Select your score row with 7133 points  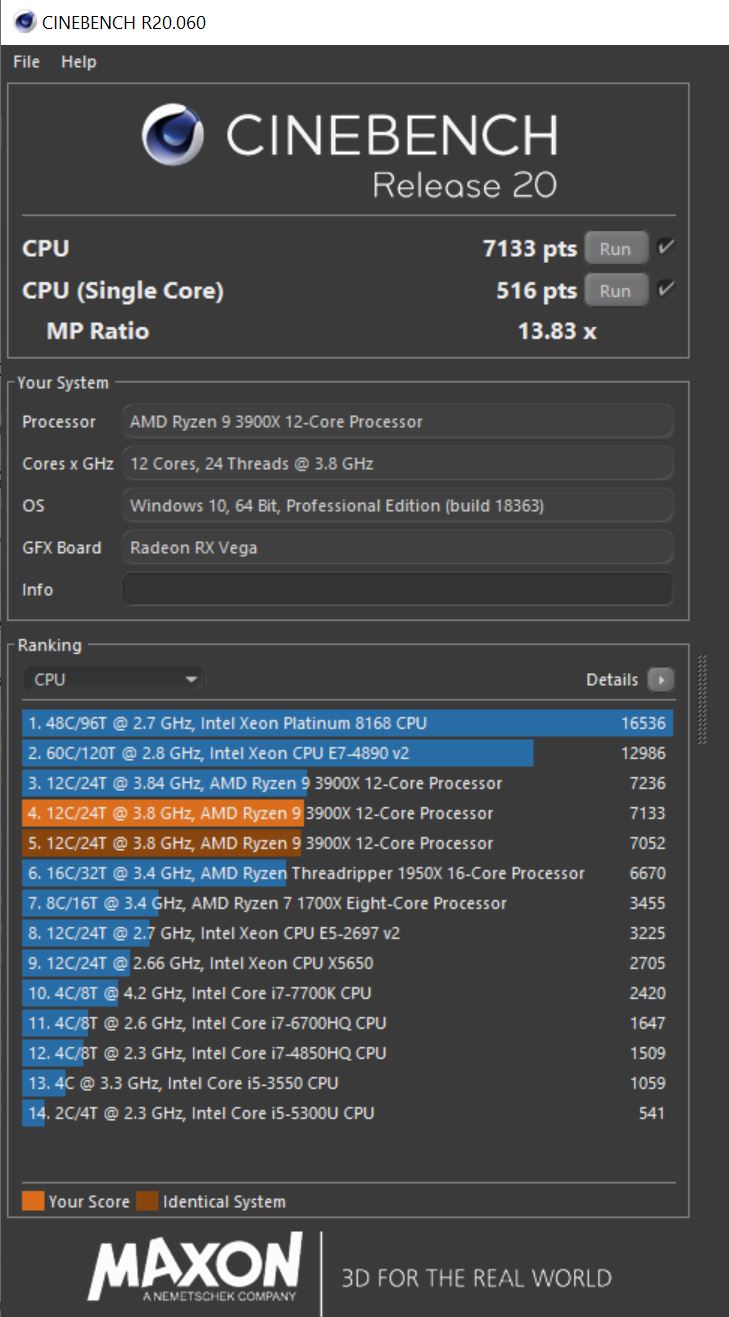tap(347, 813)
